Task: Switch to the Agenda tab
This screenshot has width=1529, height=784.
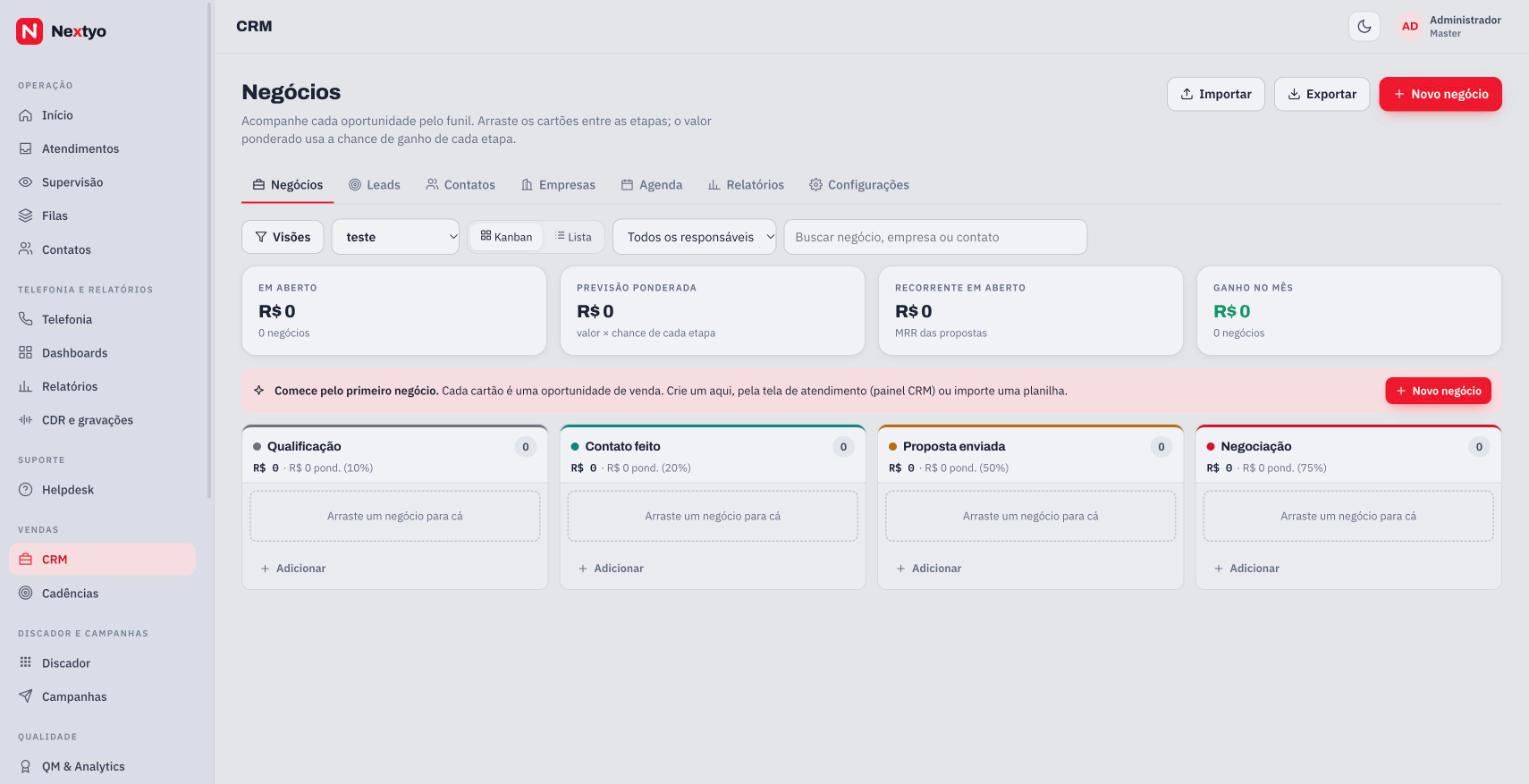Action: pyautogui.click(x=652, y=185)
